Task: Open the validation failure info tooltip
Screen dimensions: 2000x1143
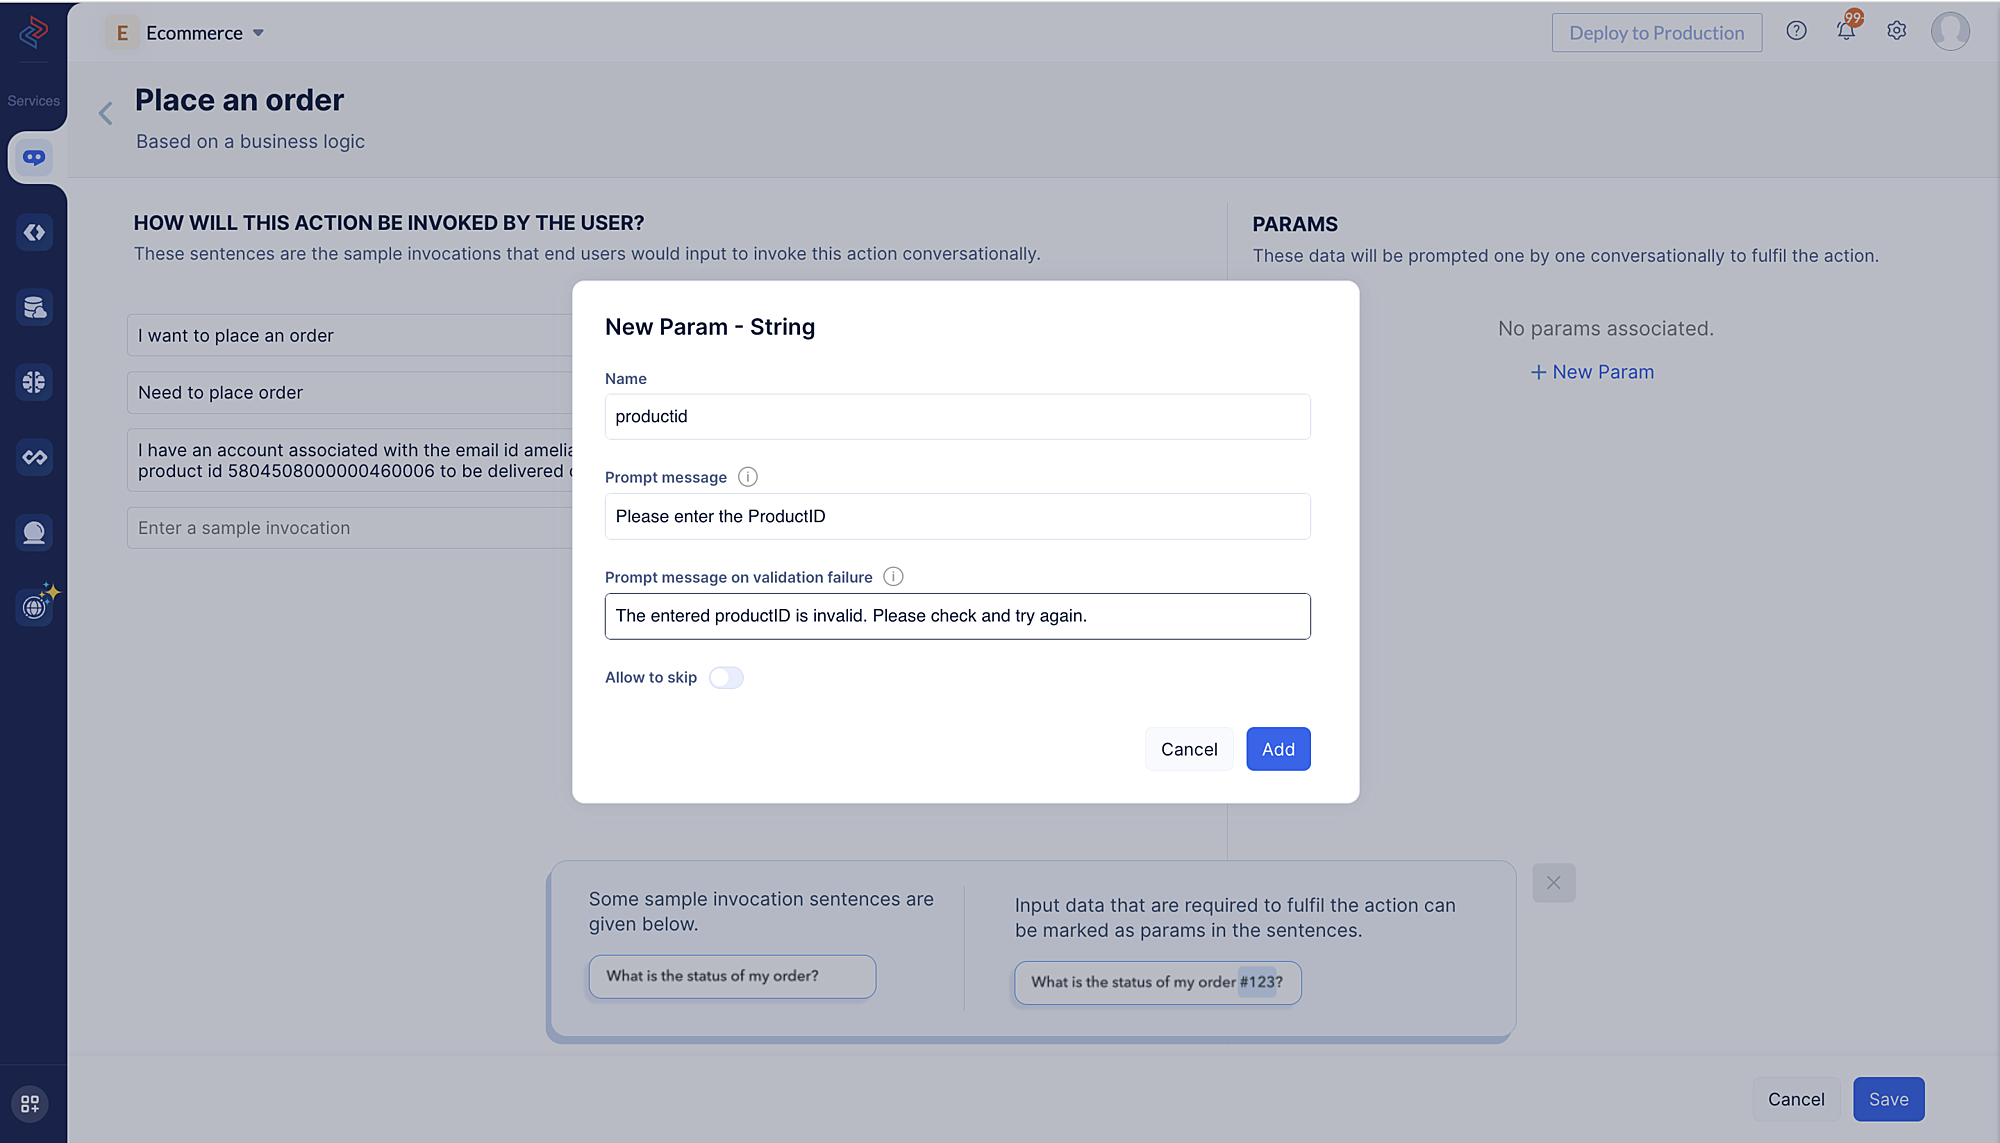Action: coord(893,577)
